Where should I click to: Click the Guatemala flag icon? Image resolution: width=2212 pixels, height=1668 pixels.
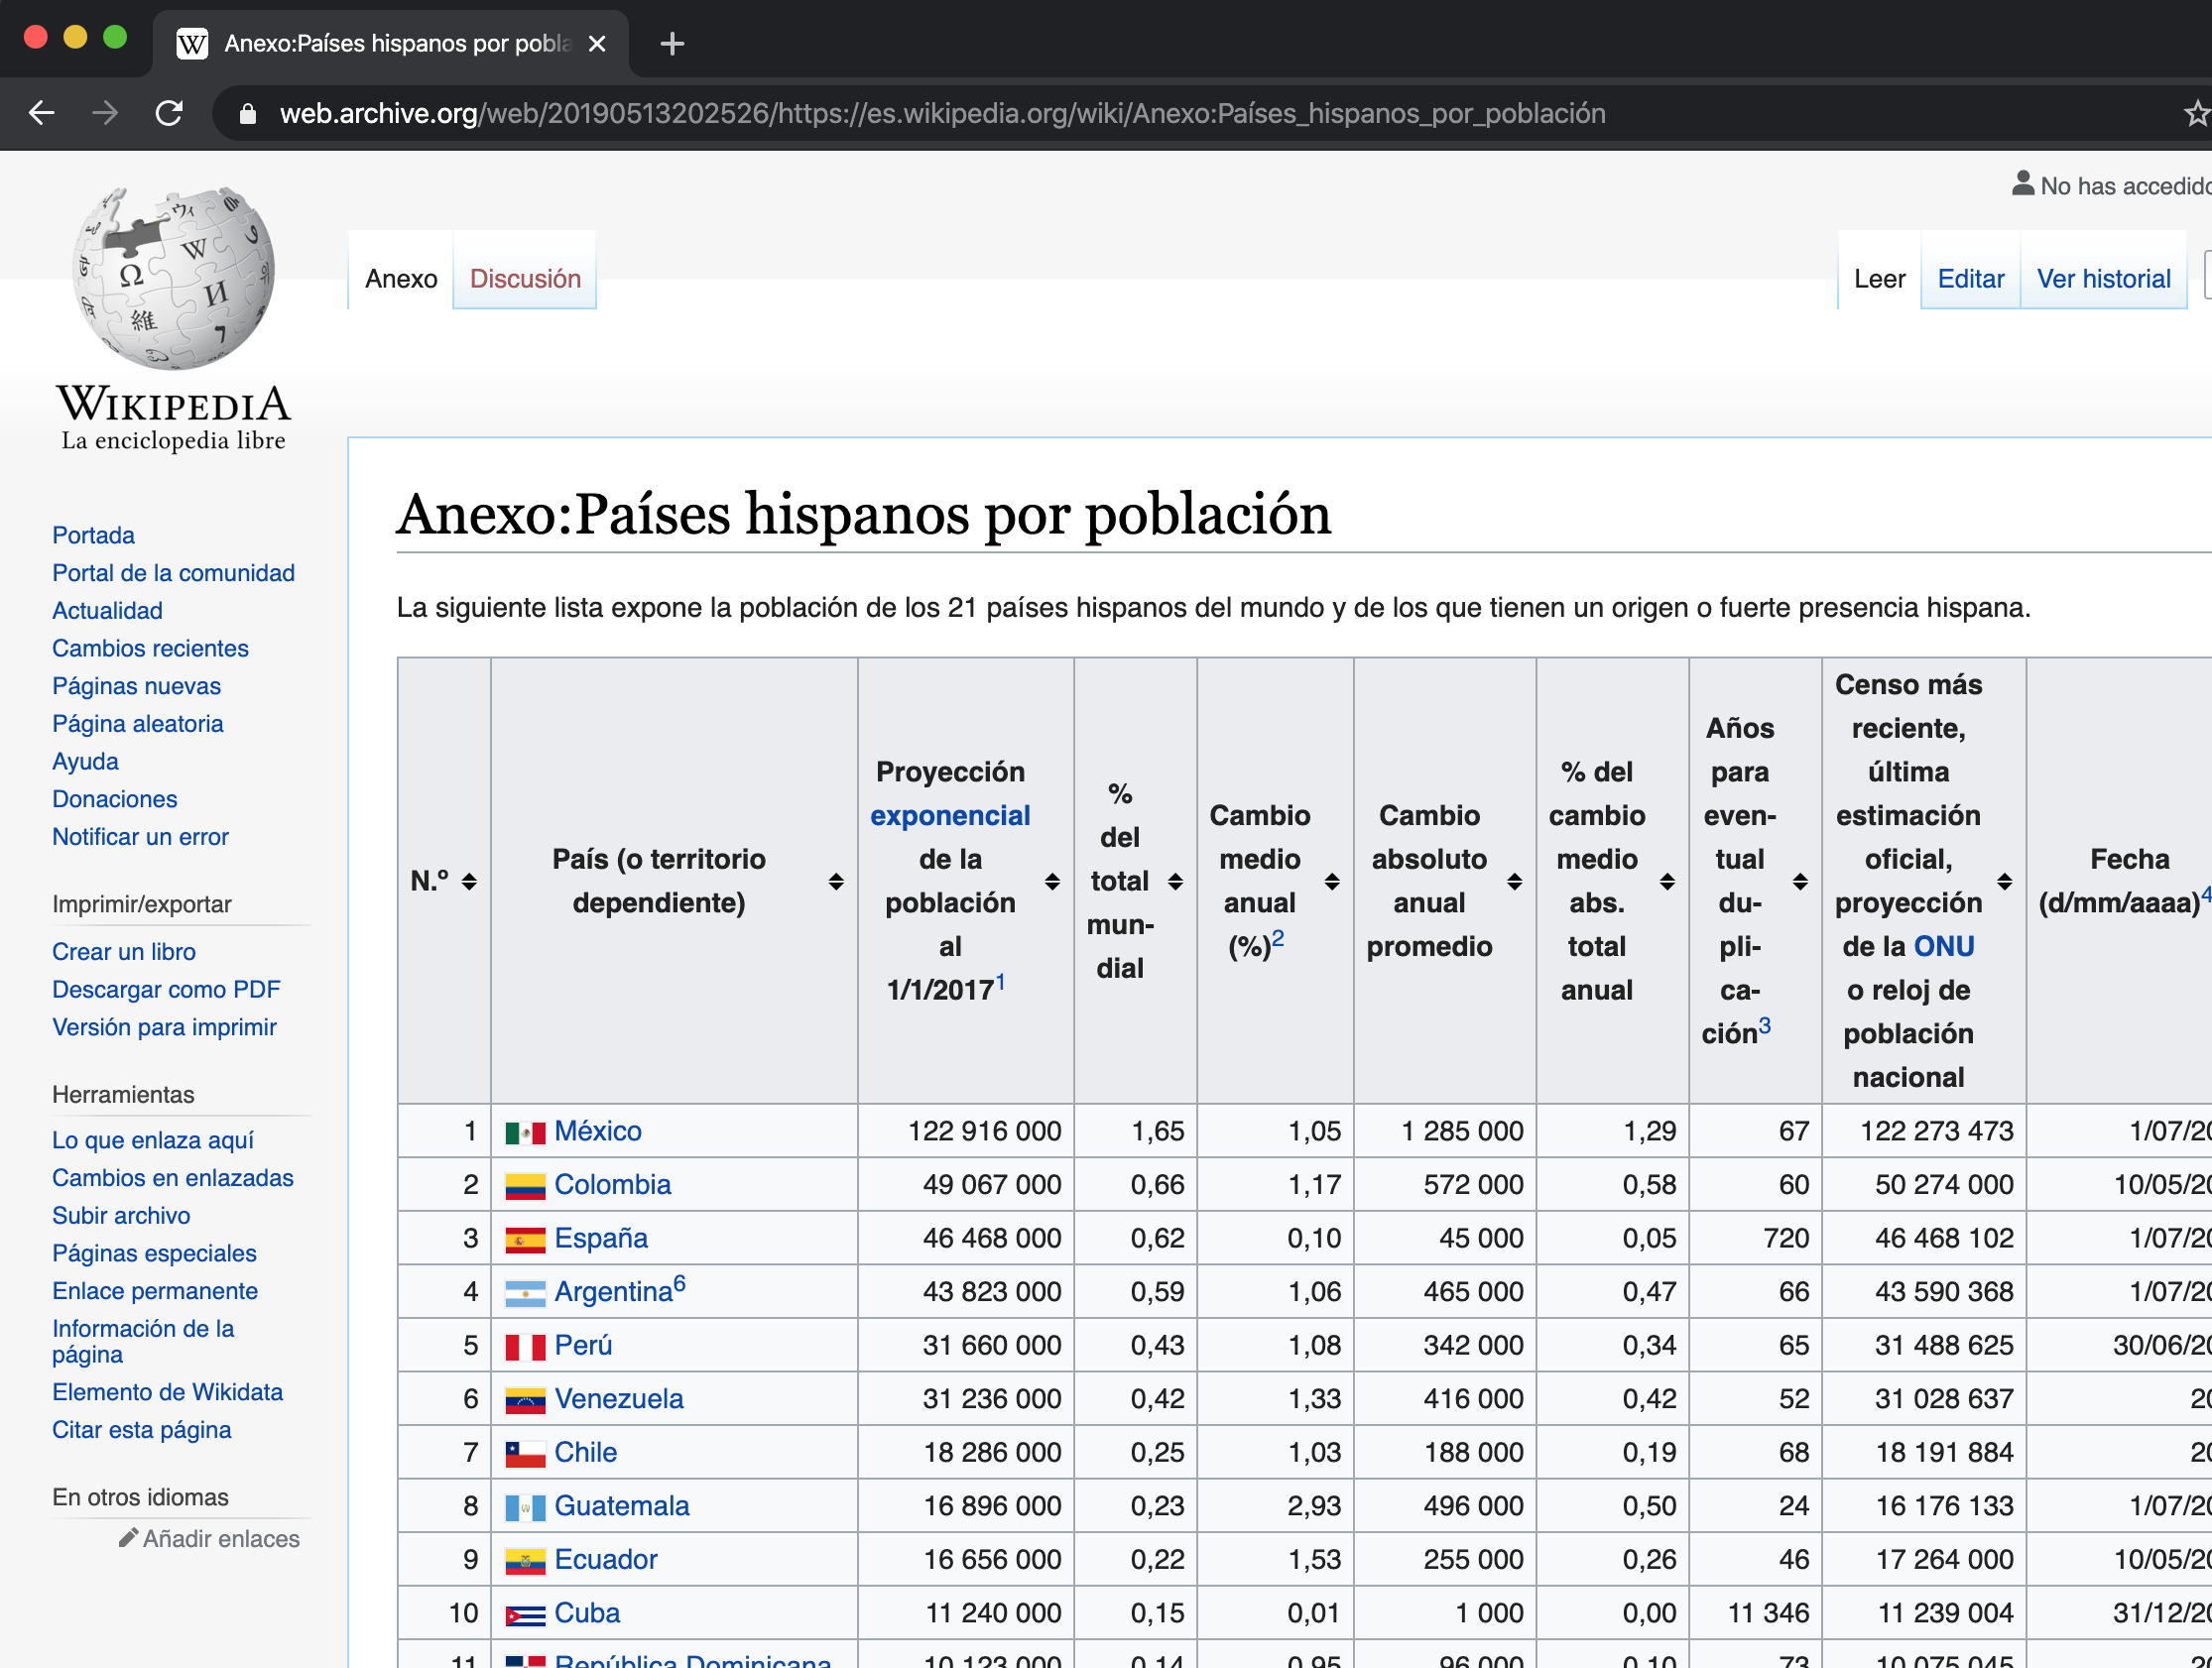525,1507
